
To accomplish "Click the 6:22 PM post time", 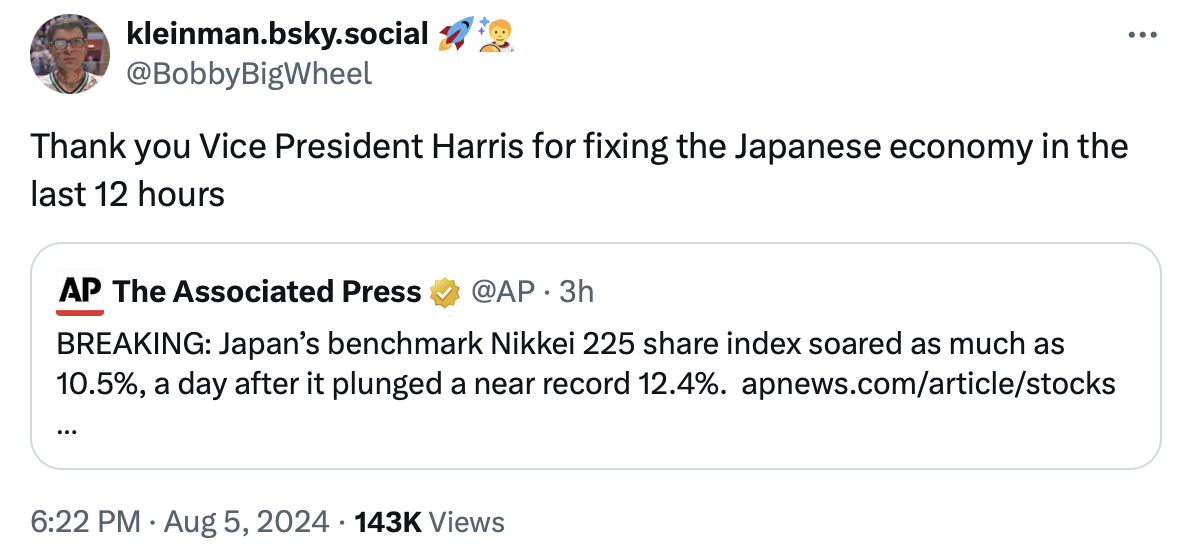I will tap(88, 521).
